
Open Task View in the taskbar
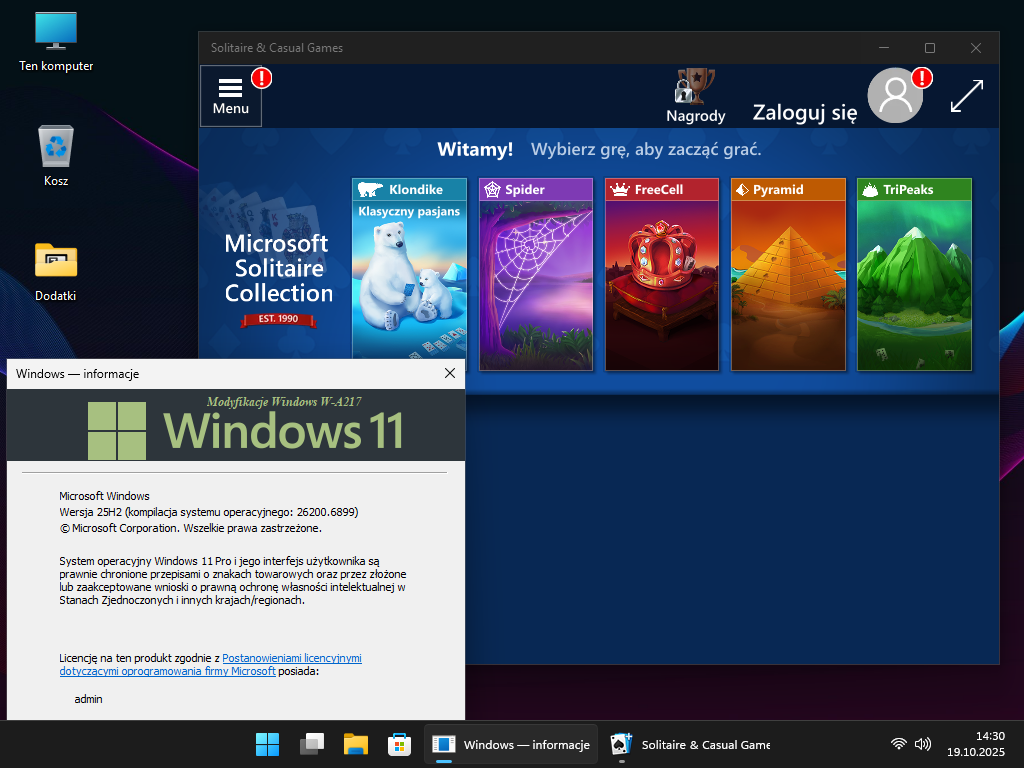pos(312,745)
